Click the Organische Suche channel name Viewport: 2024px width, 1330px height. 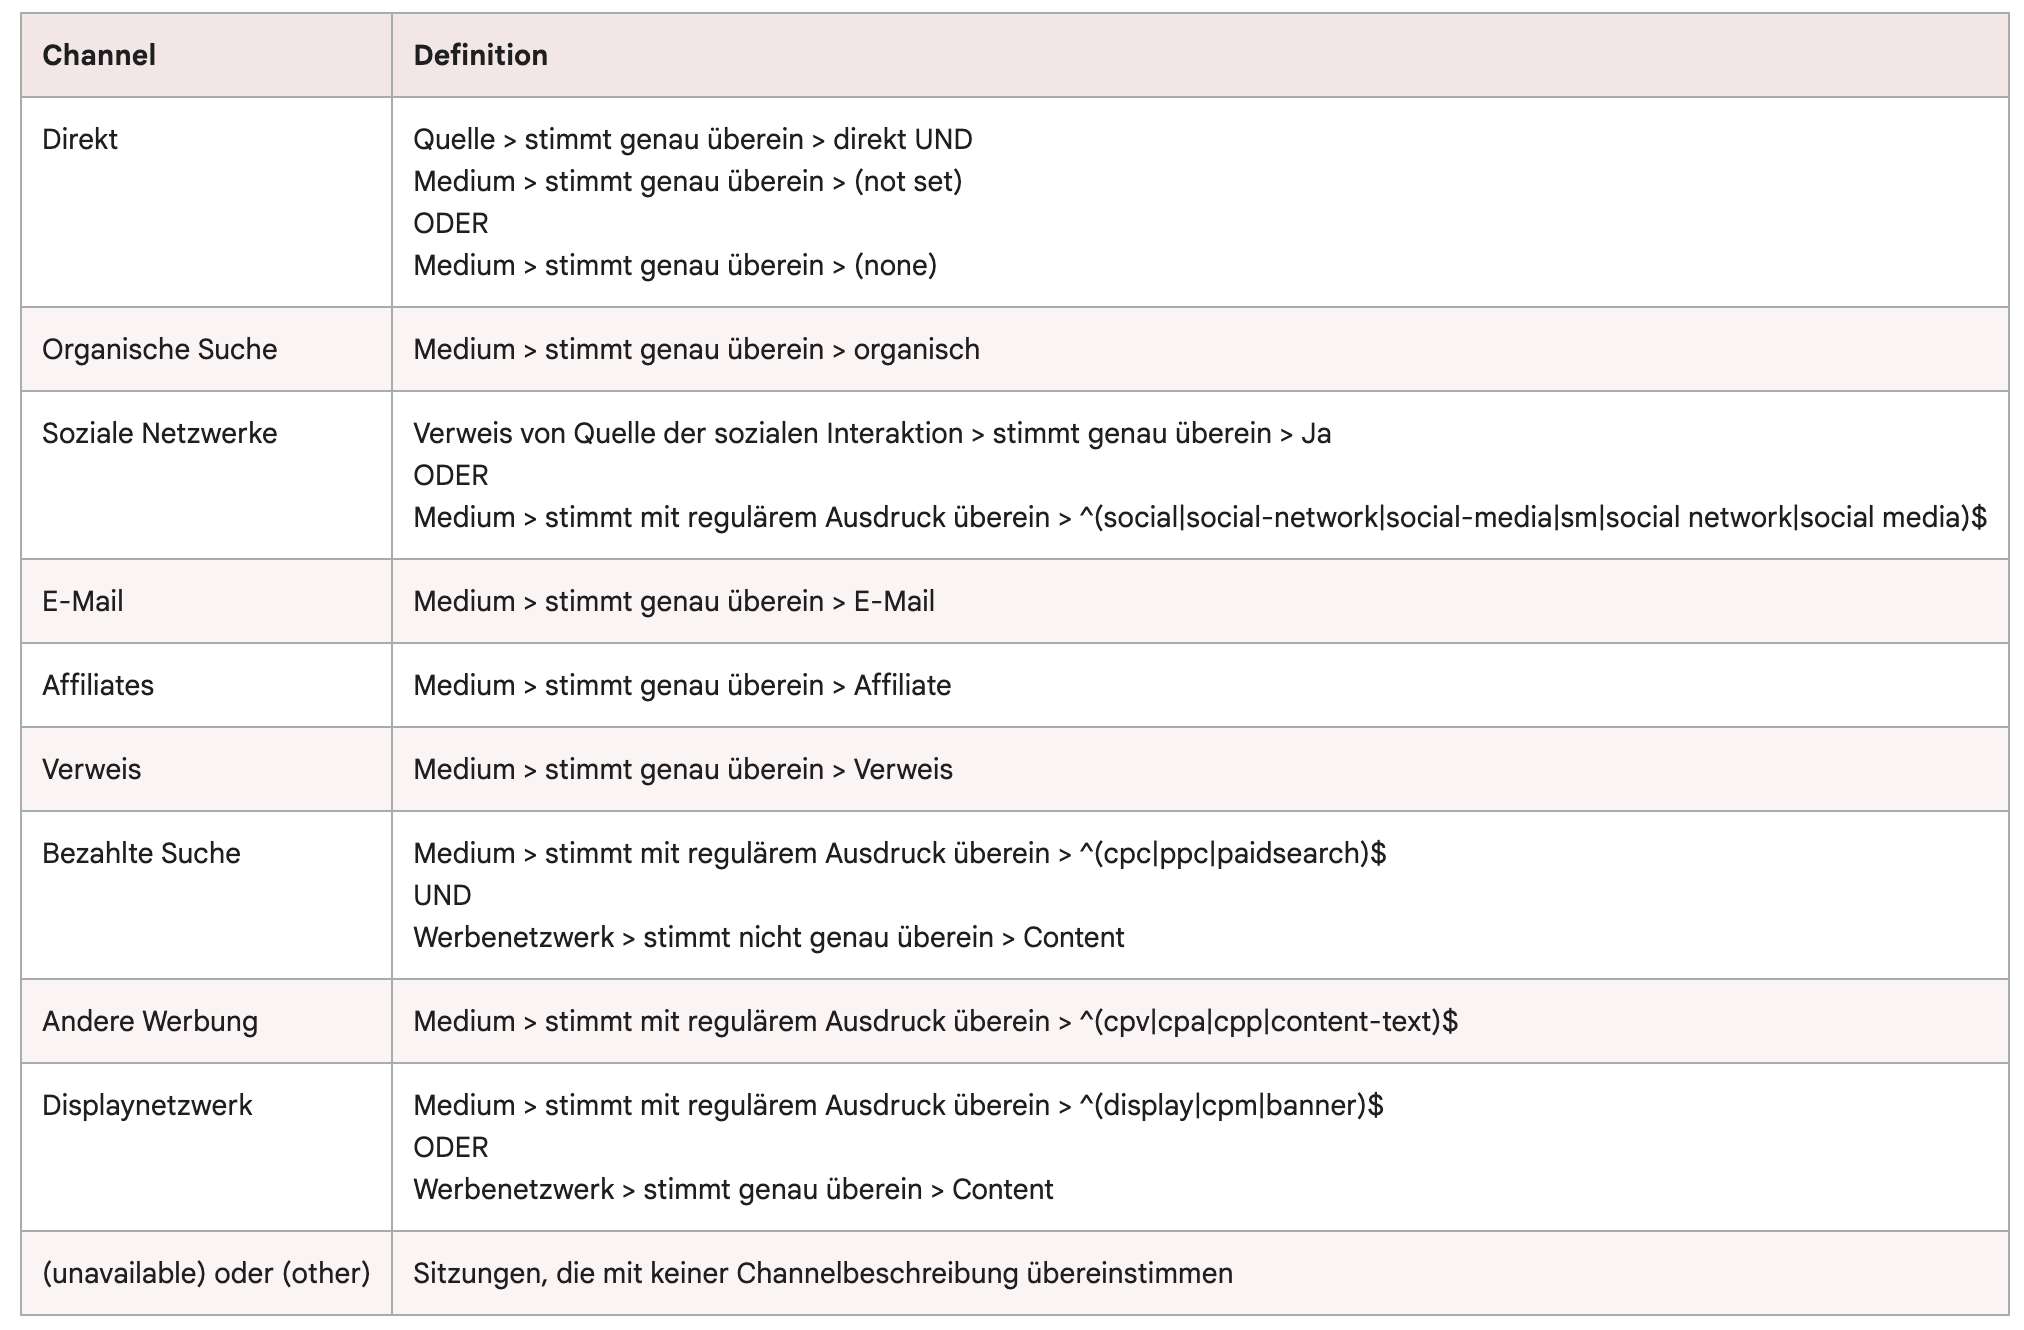(x=159, y=349)
